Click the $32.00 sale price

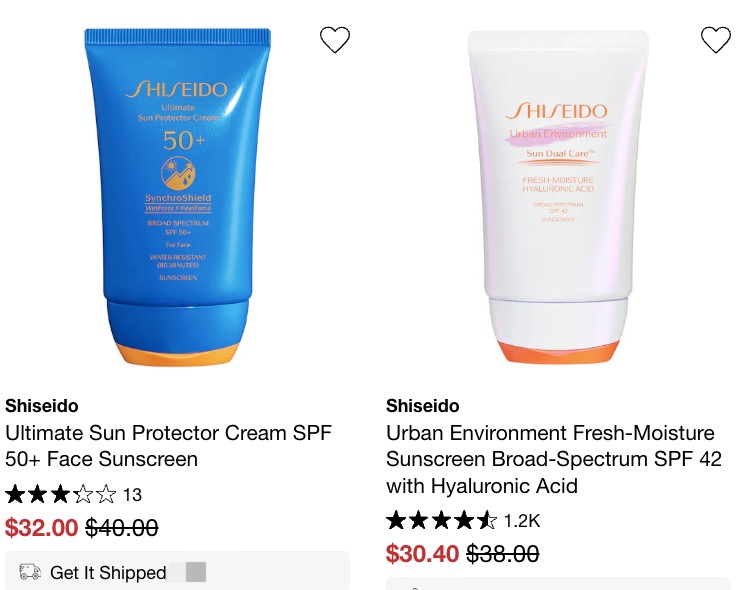pos(42,528)
